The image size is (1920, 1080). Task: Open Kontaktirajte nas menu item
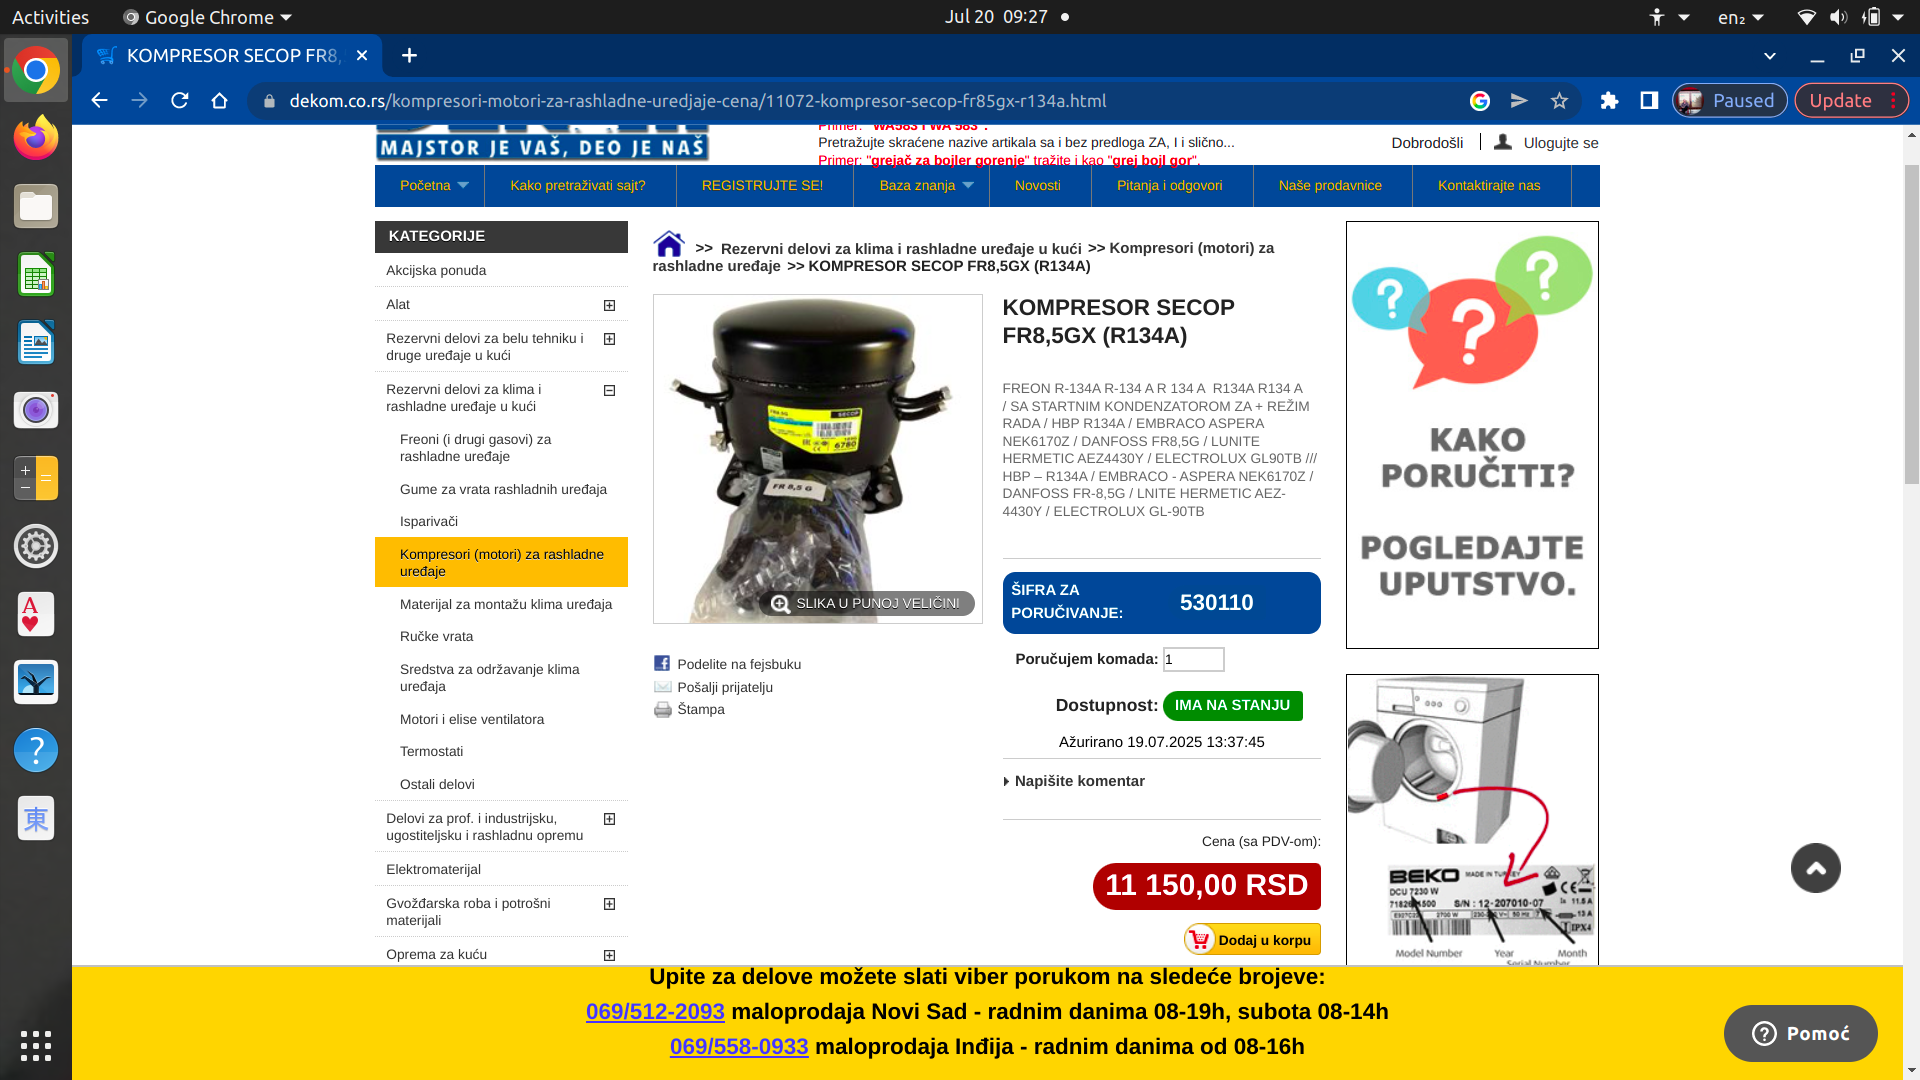coord(1488,186)
